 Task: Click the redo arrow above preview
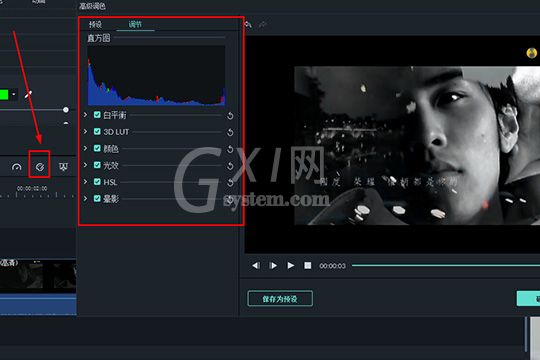(263, 24)
